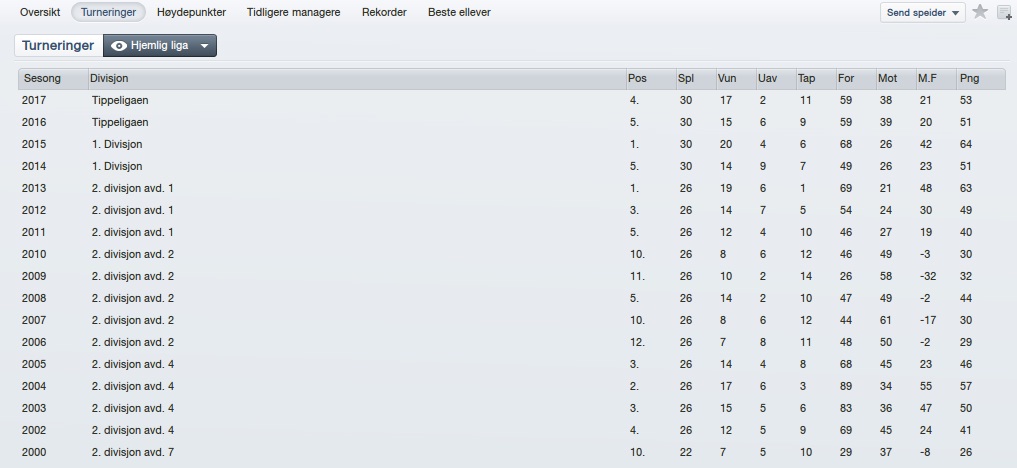Select the active Turneringer tab
Viewport: 1017px width, 468px height.
(108, 12)
